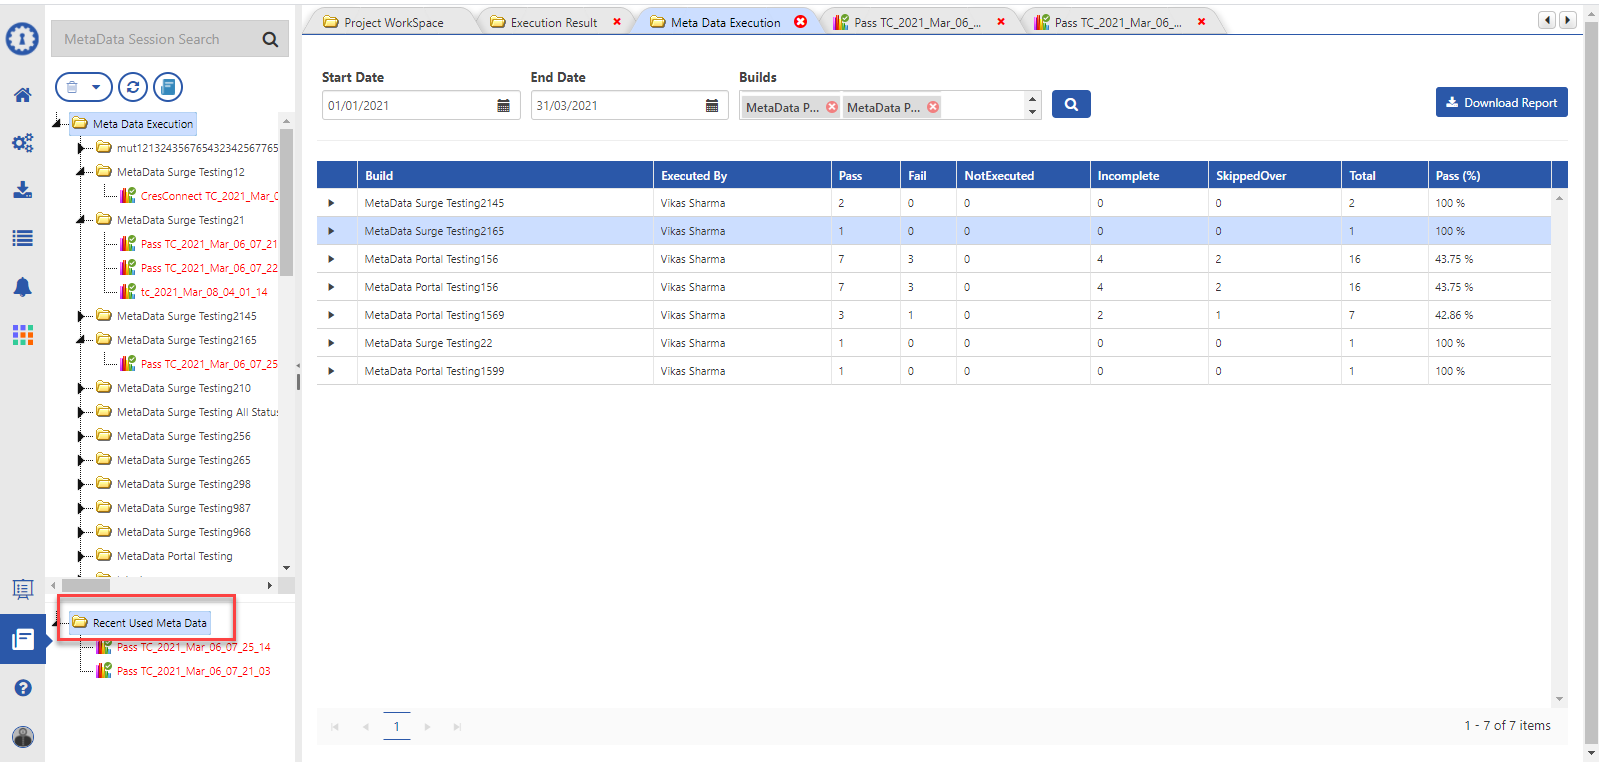Open the notifications bell icon
This screenshot has height=762, width=1601.
coord(22,287)
